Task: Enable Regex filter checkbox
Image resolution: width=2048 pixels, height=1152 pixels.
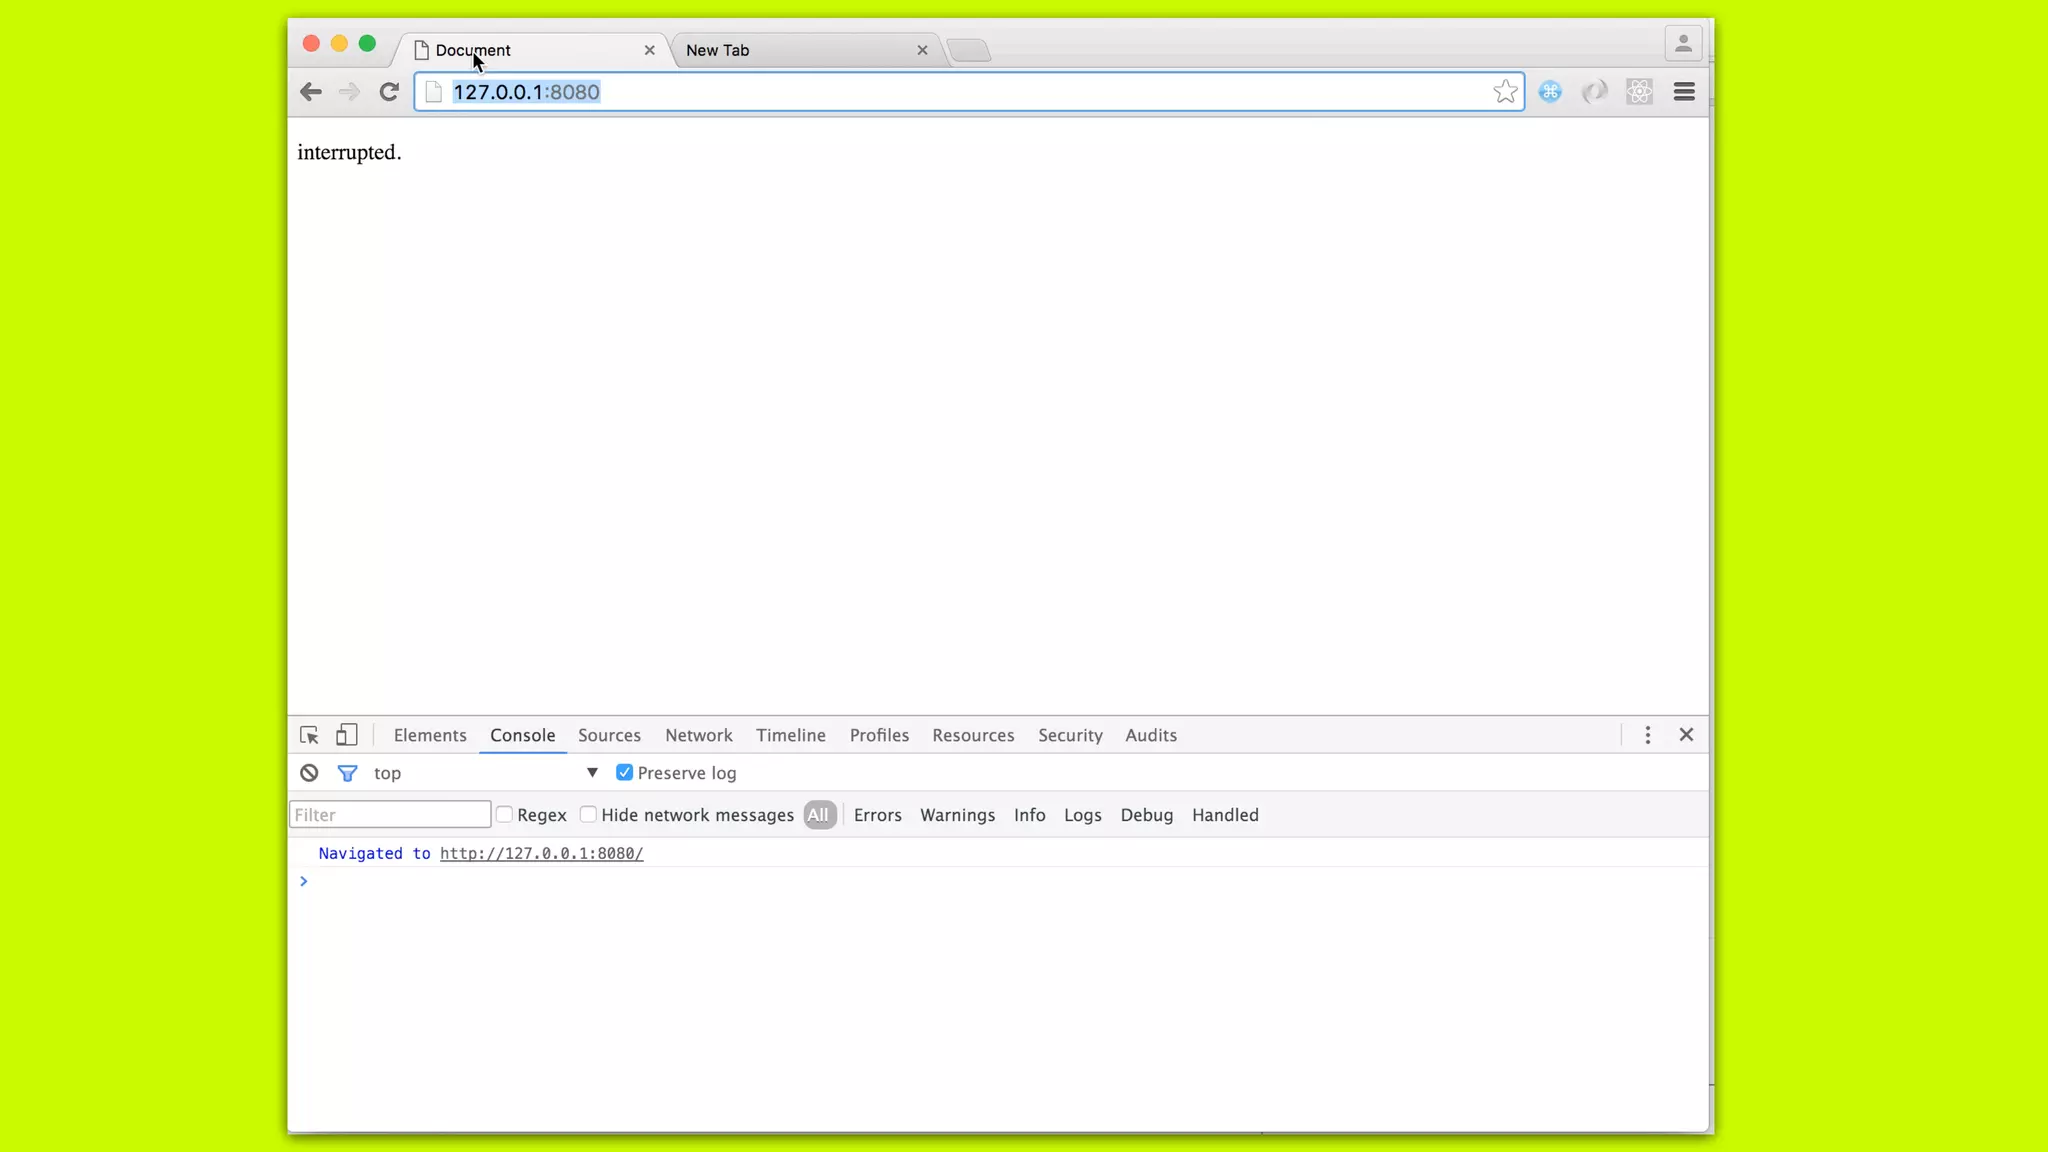Action: pyautogui.click(x=505, y=815)
